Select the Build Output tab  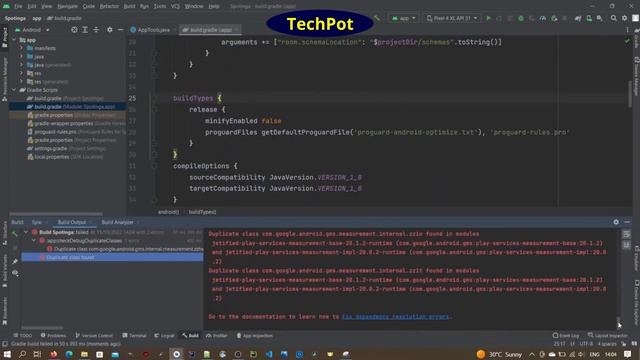point(72,222)
